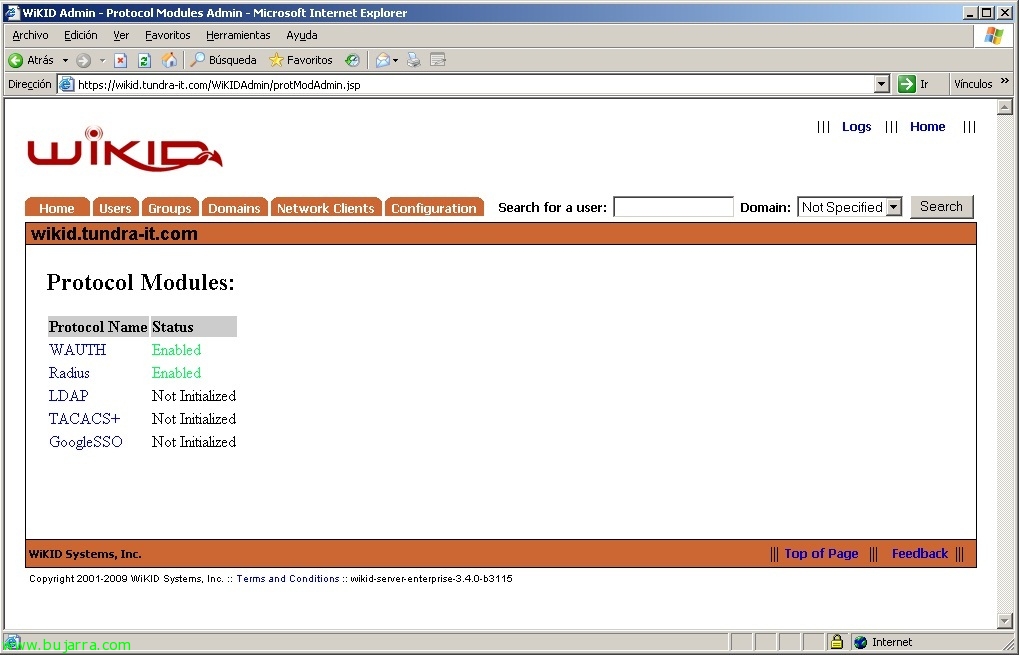Open forward history dropdown arrow
Screen dimensions: 1019x655
pos(102,60)
